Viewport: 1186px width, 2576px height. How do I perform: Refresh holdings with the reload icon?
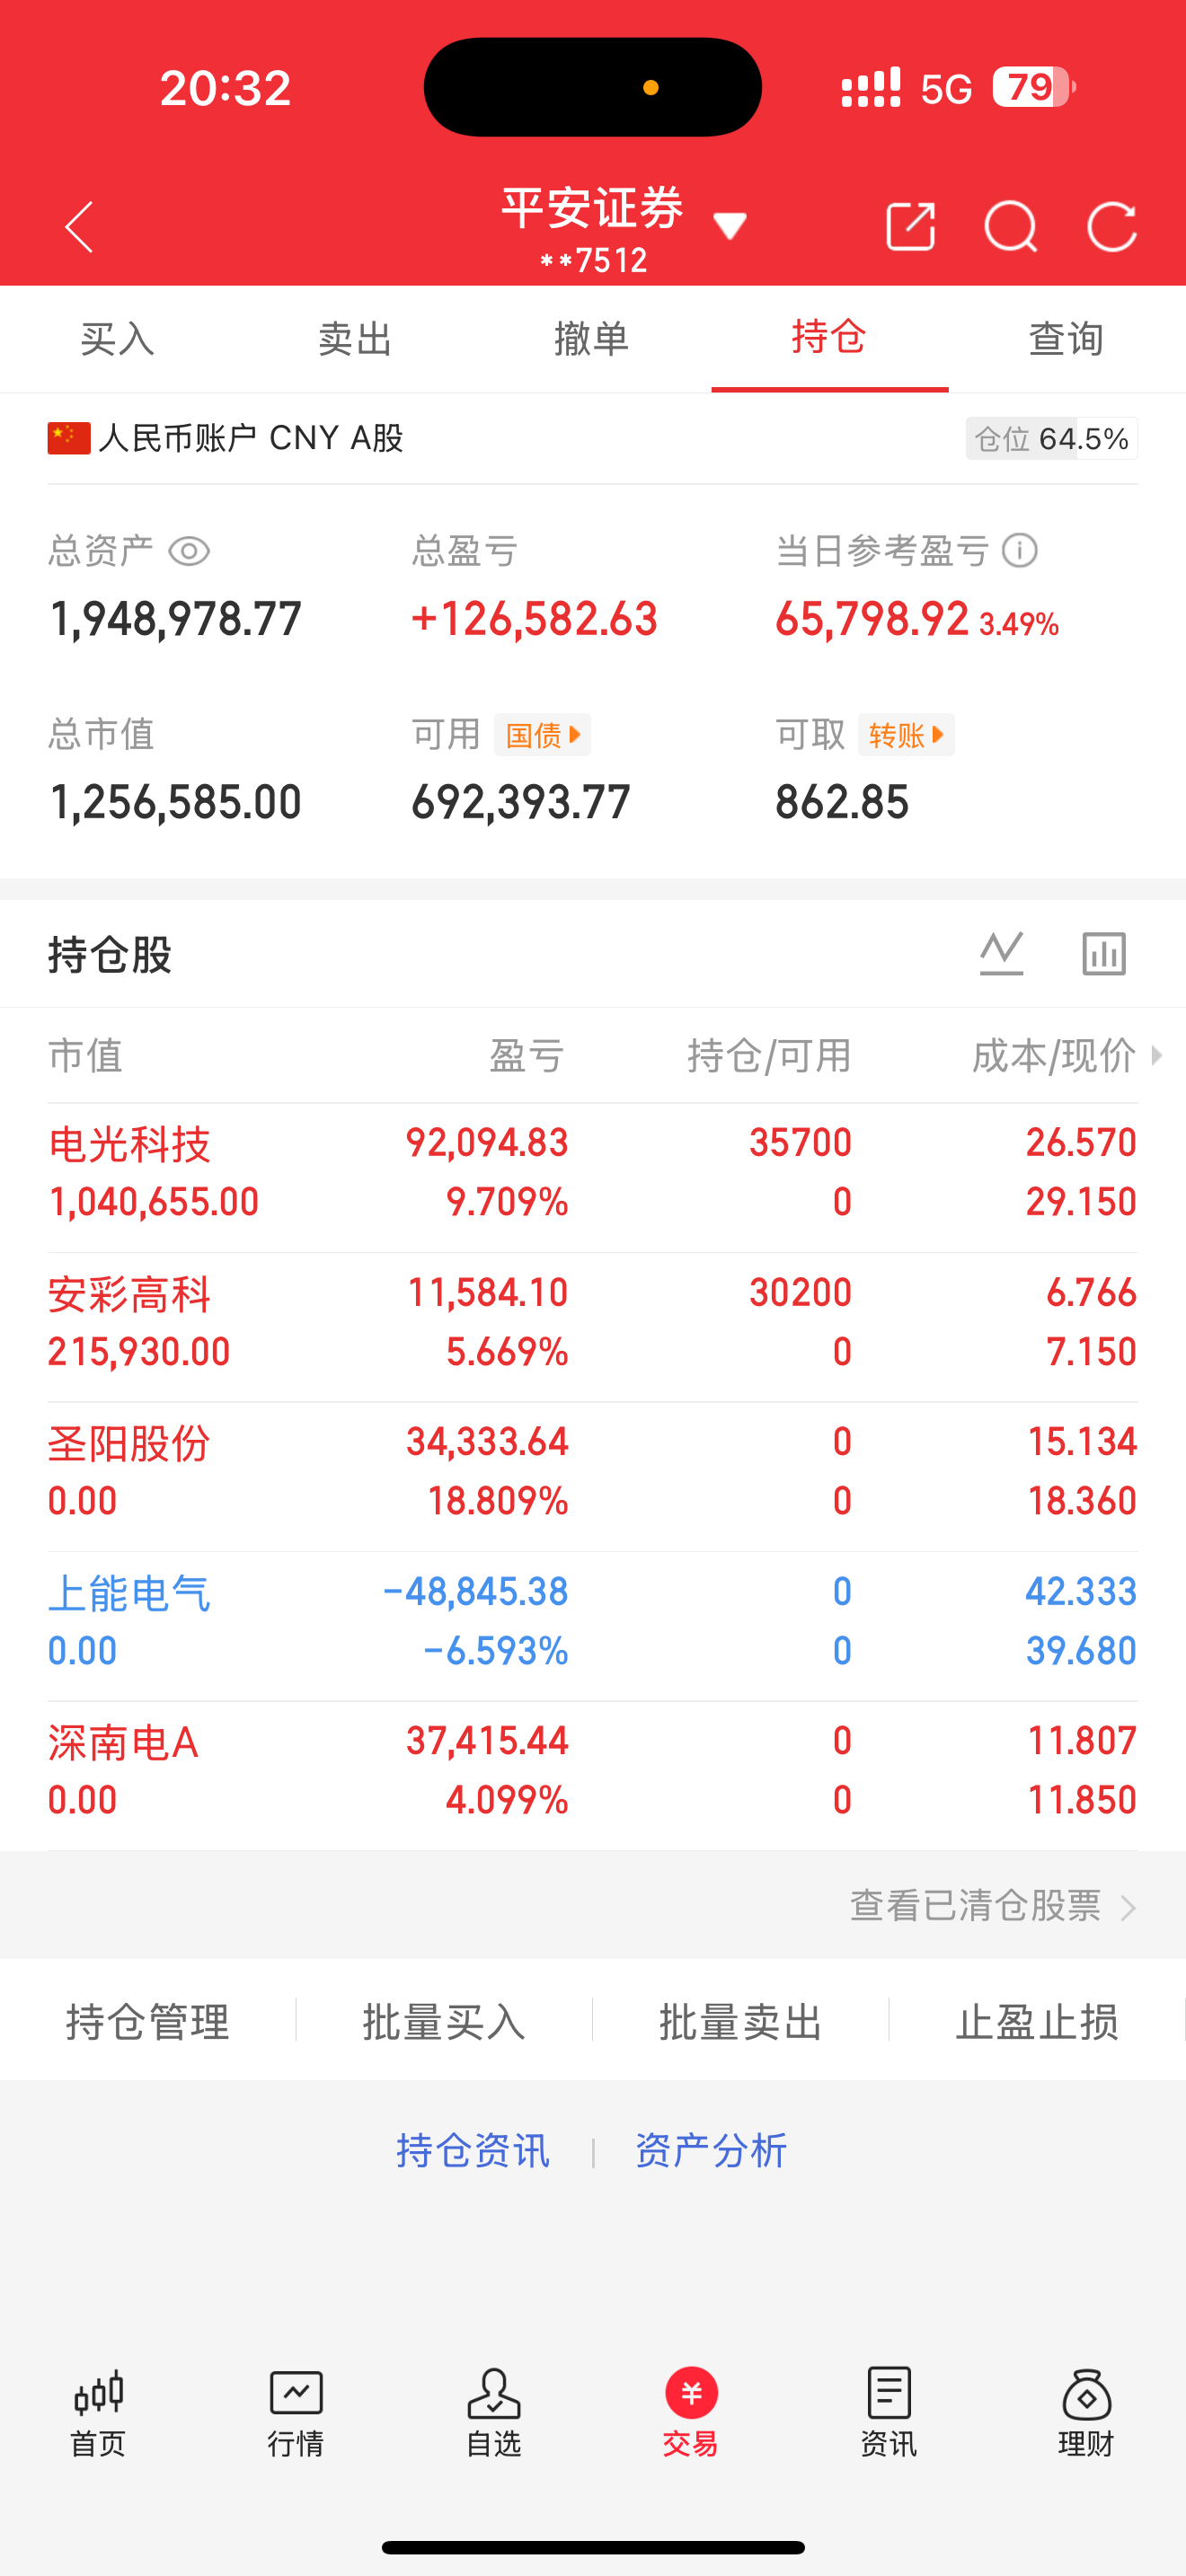click(1112, 227)
